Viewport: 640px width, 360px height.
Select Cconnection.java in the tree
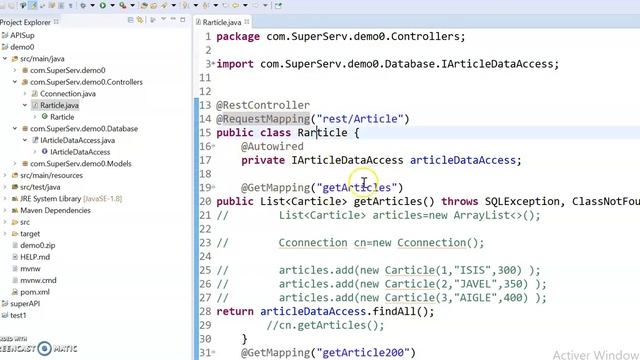68,93
